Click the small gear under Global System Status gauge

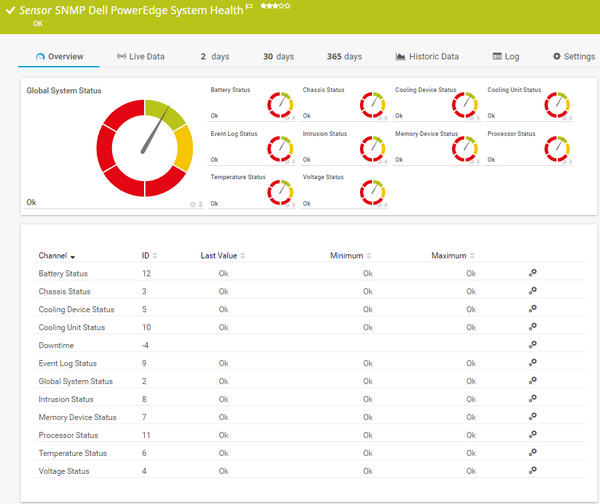pos(193,205)
